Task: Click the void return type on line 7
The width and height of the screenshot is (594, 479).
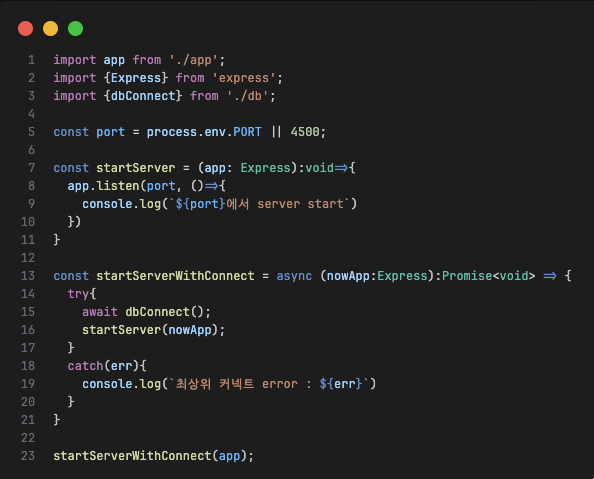Action: pos(319,168)
